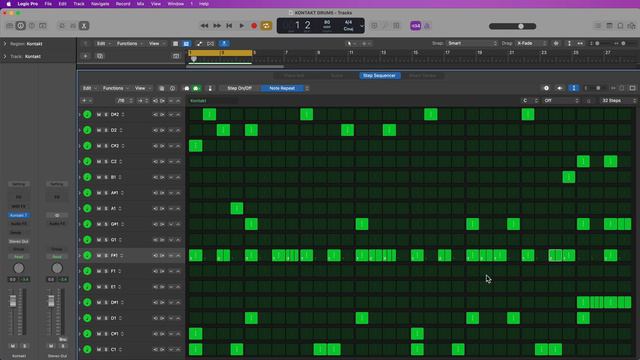Toggle the active step in B1 row
The height and width of the screenshot is (360, 640).
[569, 177]
